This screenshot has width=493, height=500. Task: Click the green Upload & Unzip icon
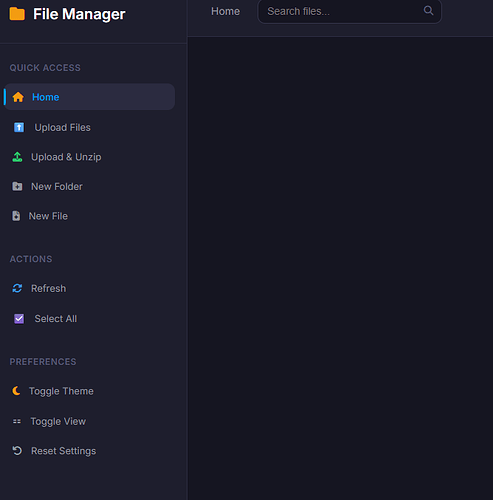point(17,157)
